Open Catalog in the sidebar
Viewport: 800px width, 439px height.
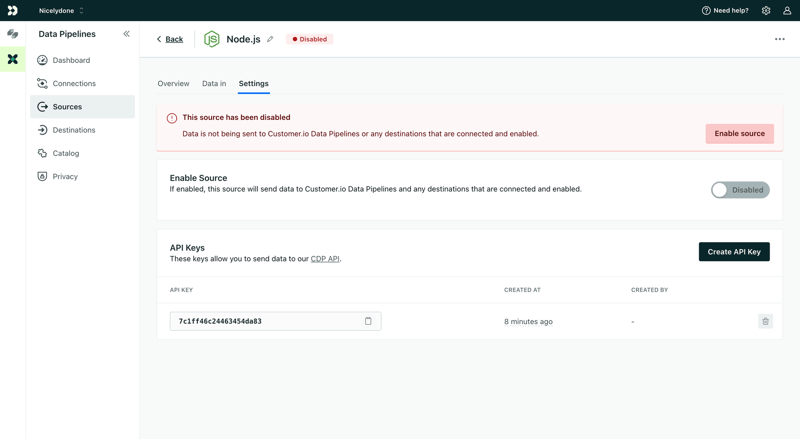(x=82, y=153)
